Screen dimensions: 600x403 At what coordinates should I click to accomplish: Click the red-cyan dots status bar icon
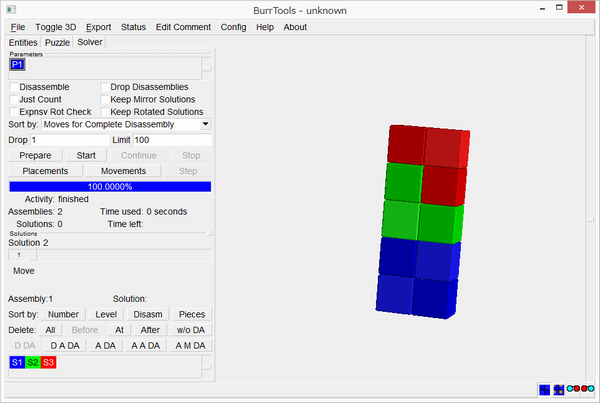click(587, 388)
